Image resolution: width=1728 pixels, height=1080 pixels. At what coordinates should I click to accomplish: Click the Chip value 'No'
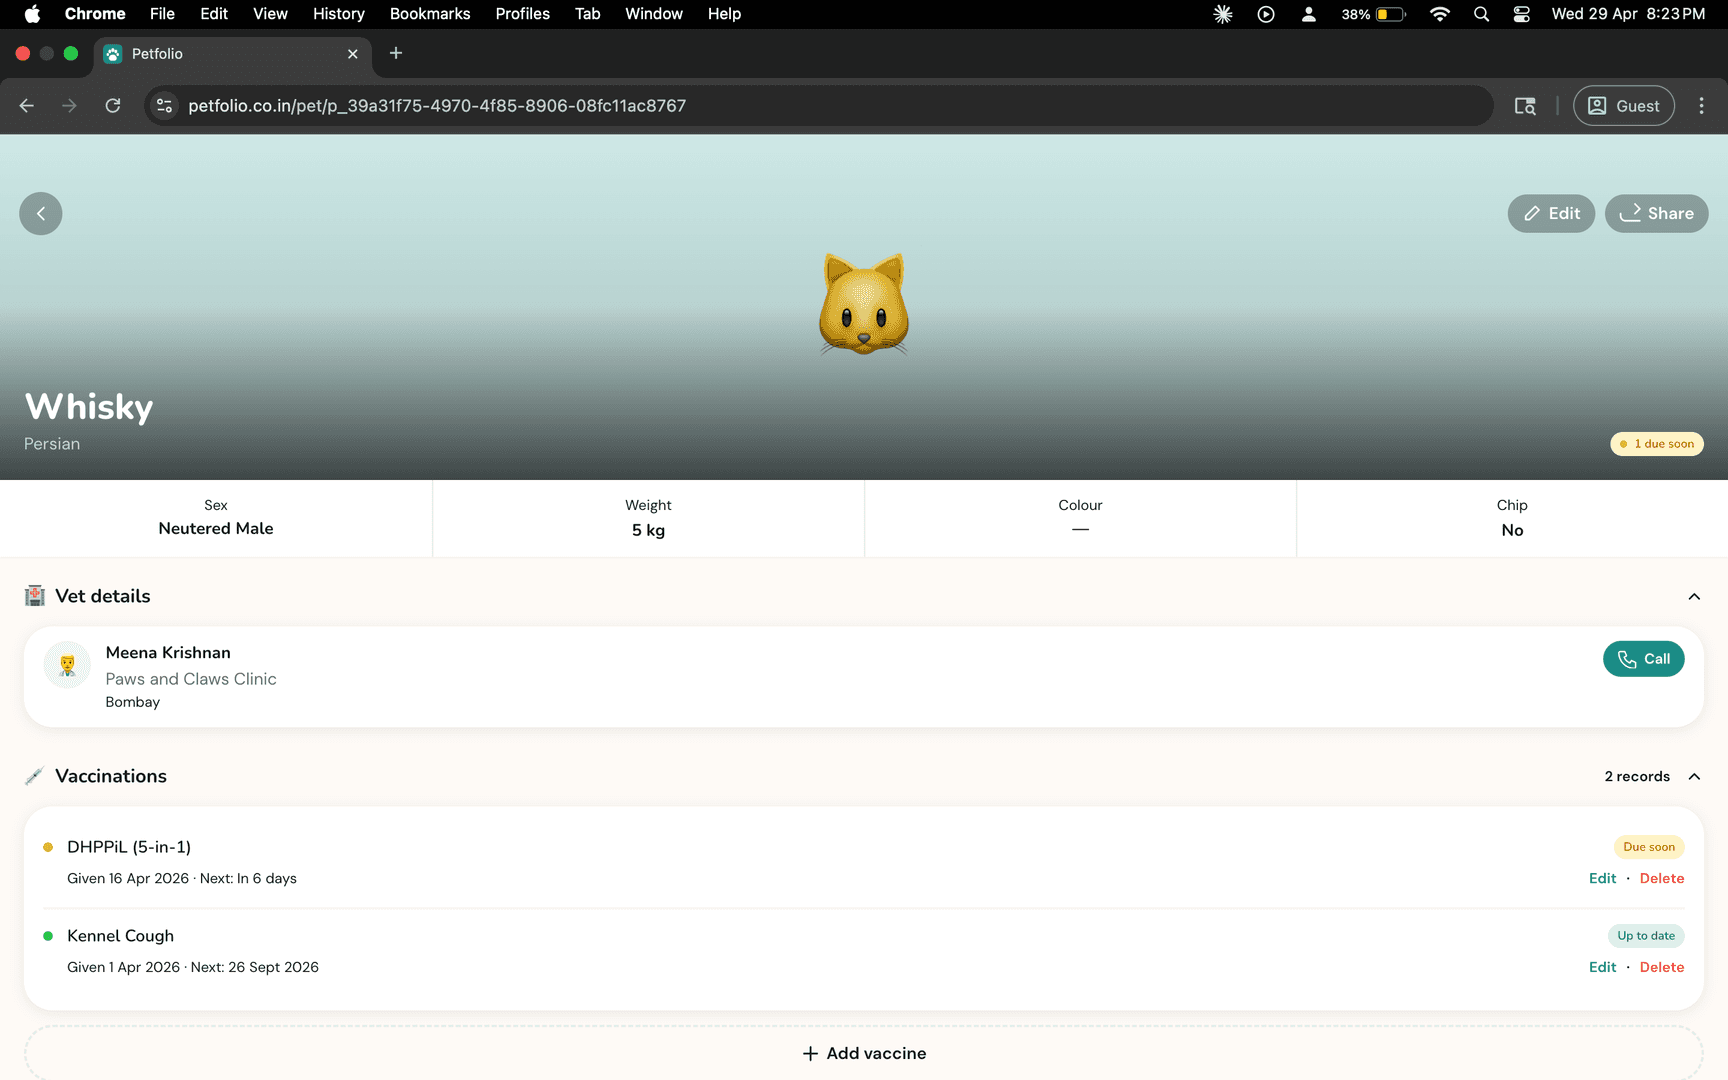1512,530
